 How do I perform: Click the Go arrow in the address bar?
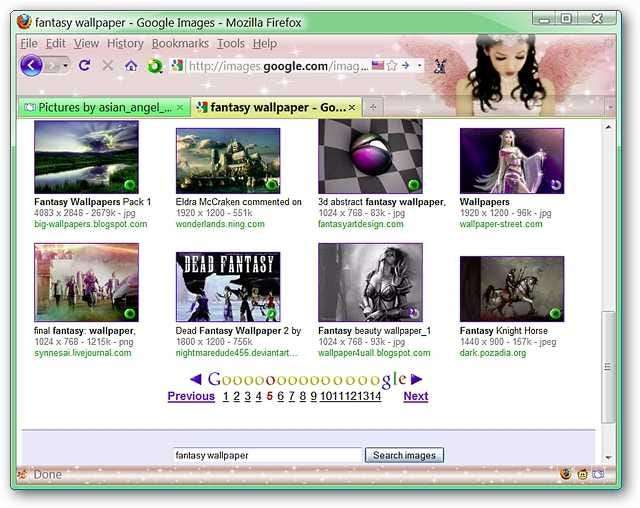[405, 65]
